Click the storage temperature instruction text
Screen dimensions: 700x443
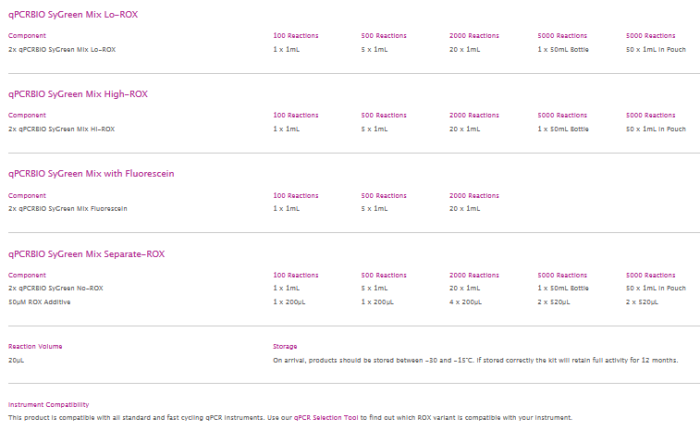[476, 359]
